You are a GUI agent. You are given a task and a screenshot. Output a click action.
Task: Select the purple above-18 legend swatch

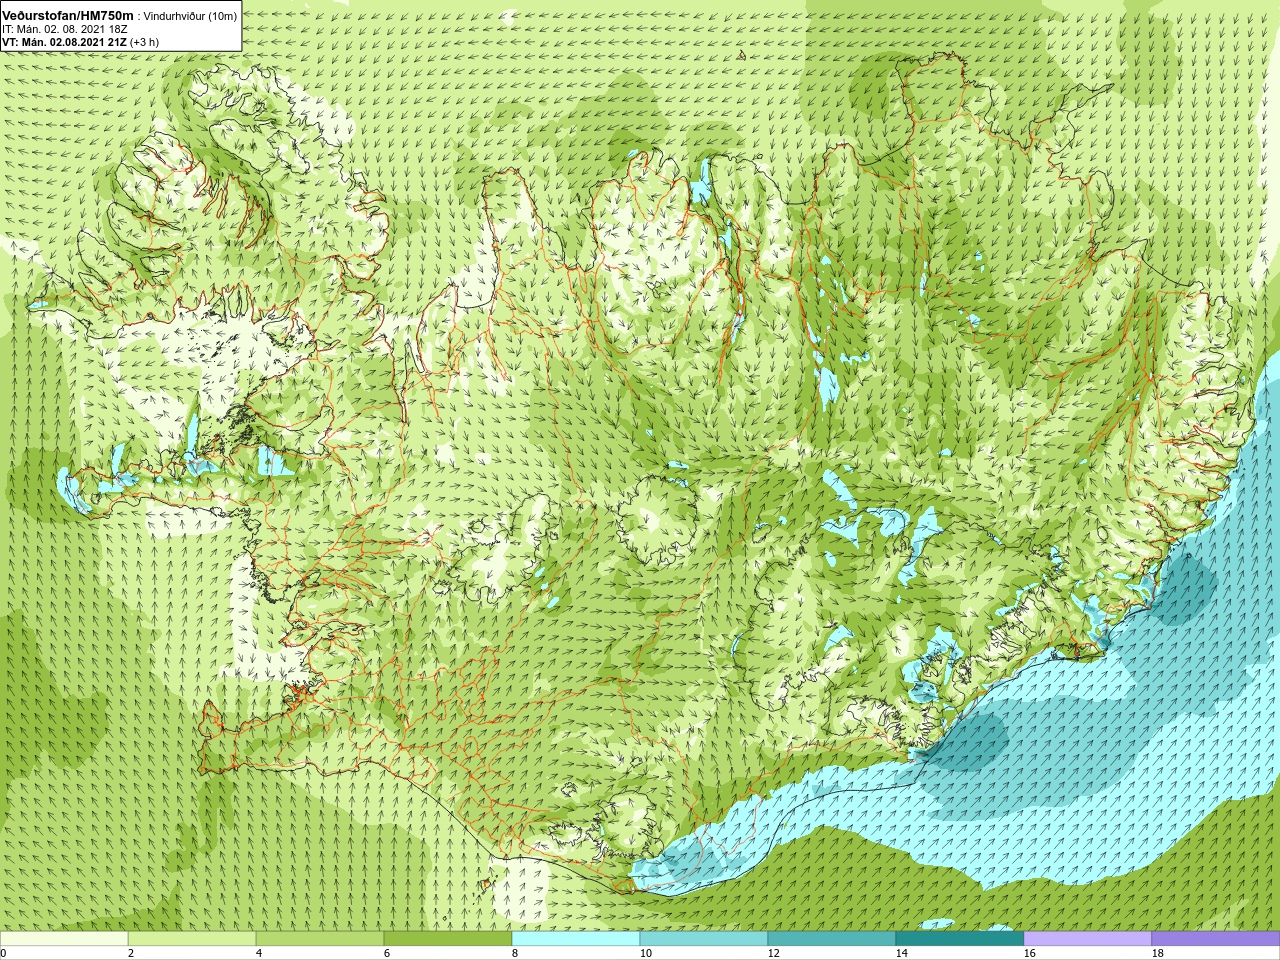[1216, 939]
